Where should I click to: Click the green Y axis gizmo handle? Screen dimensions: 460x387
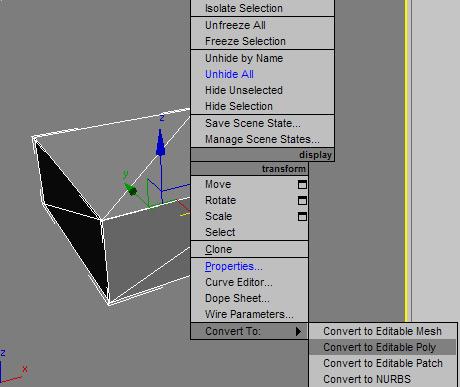click(130, 189)
